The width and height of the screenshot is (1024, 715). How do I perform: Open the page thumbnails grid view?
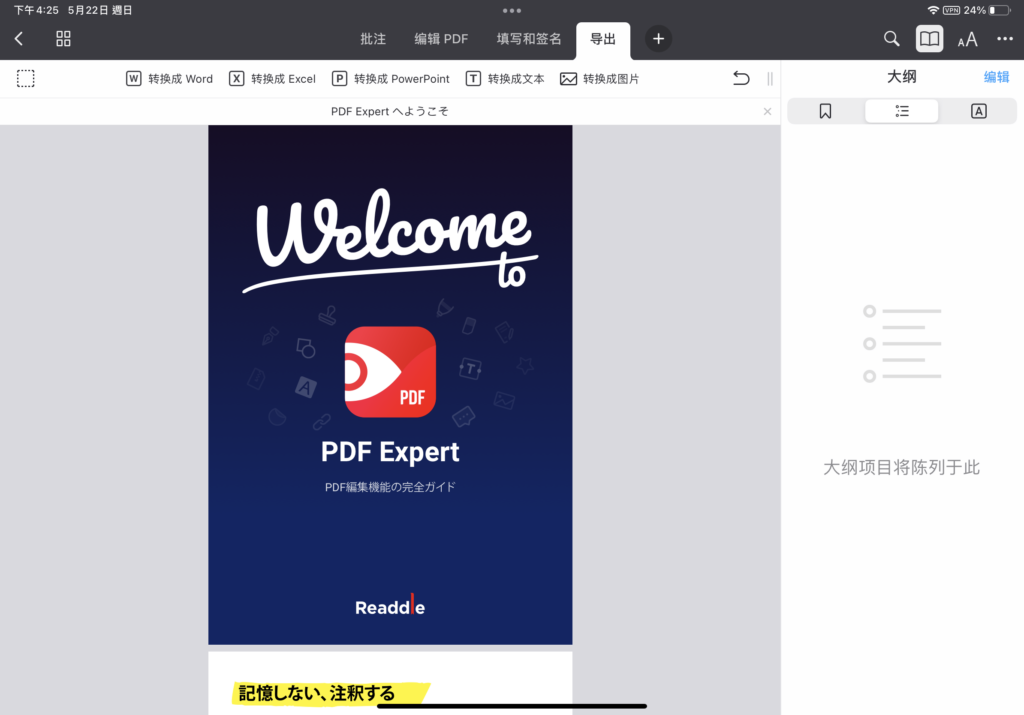tap(63, 39)
